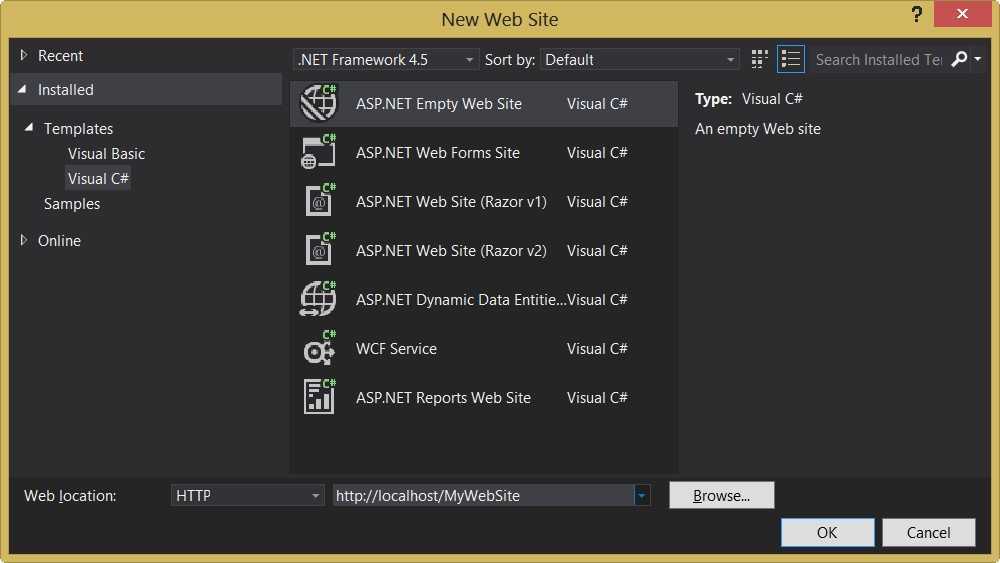The image size is (1000, 563).
Task: Choose the ASP.NET Web Site (Razor v1) icon
Action: (x=319, y=202)
